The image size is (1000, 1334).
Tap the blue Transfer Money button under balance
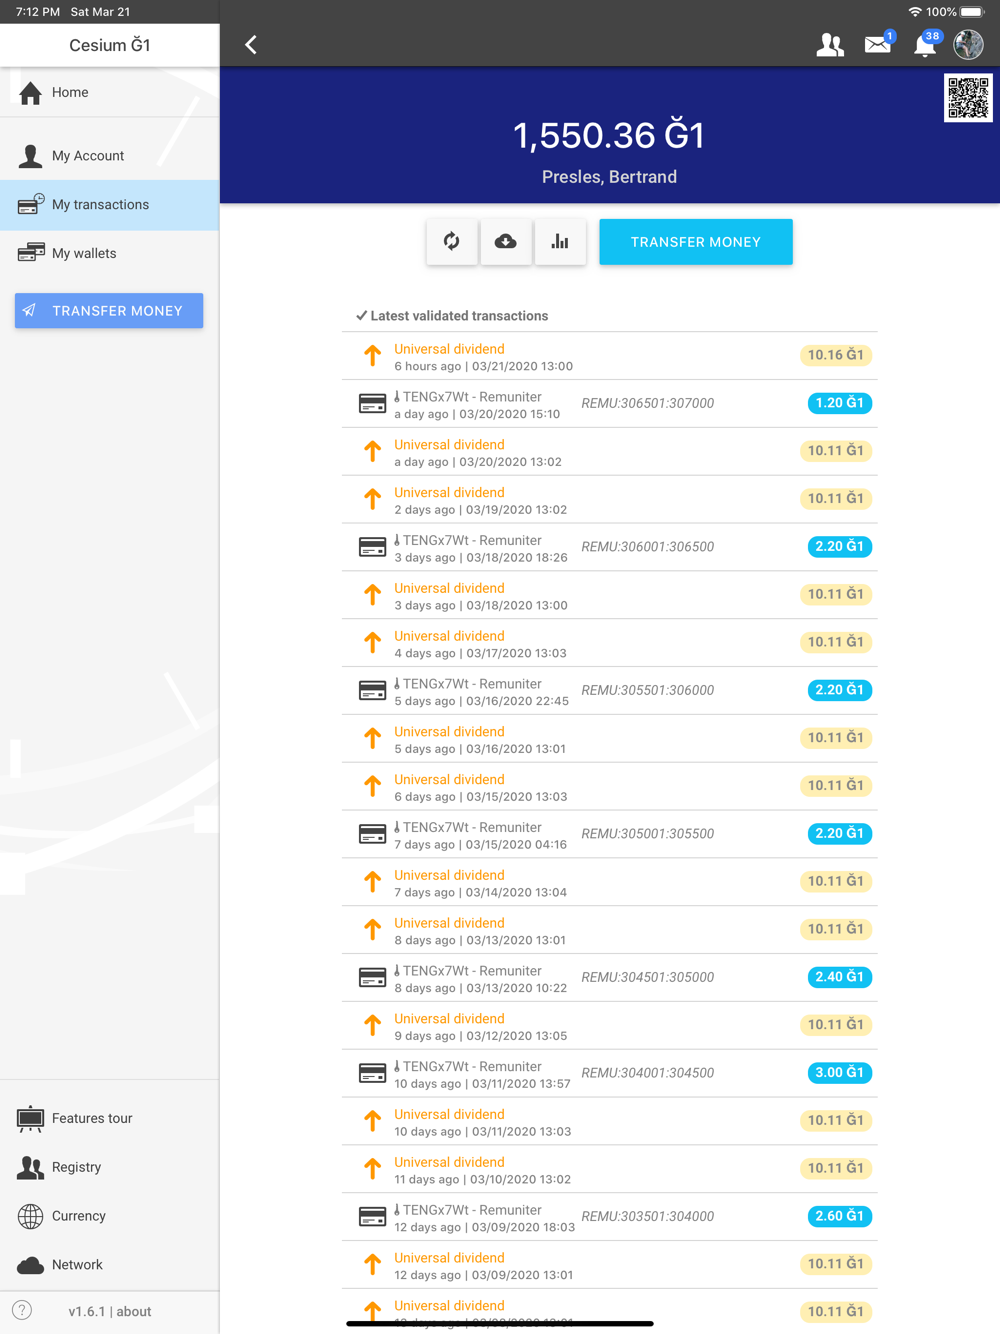[696, 242]
